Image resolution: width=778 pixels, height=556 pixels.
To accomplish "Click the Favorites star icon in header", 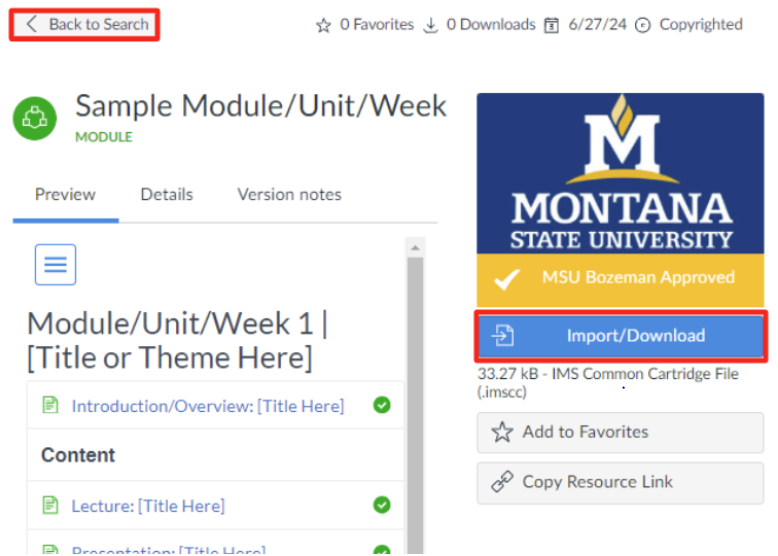I will (323, 25).
